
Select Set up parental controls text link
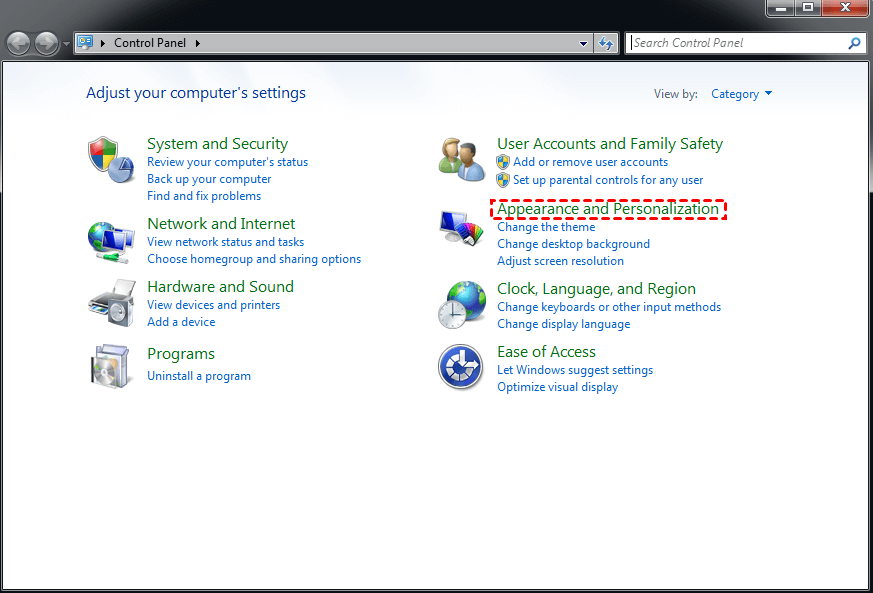(607, 180)
